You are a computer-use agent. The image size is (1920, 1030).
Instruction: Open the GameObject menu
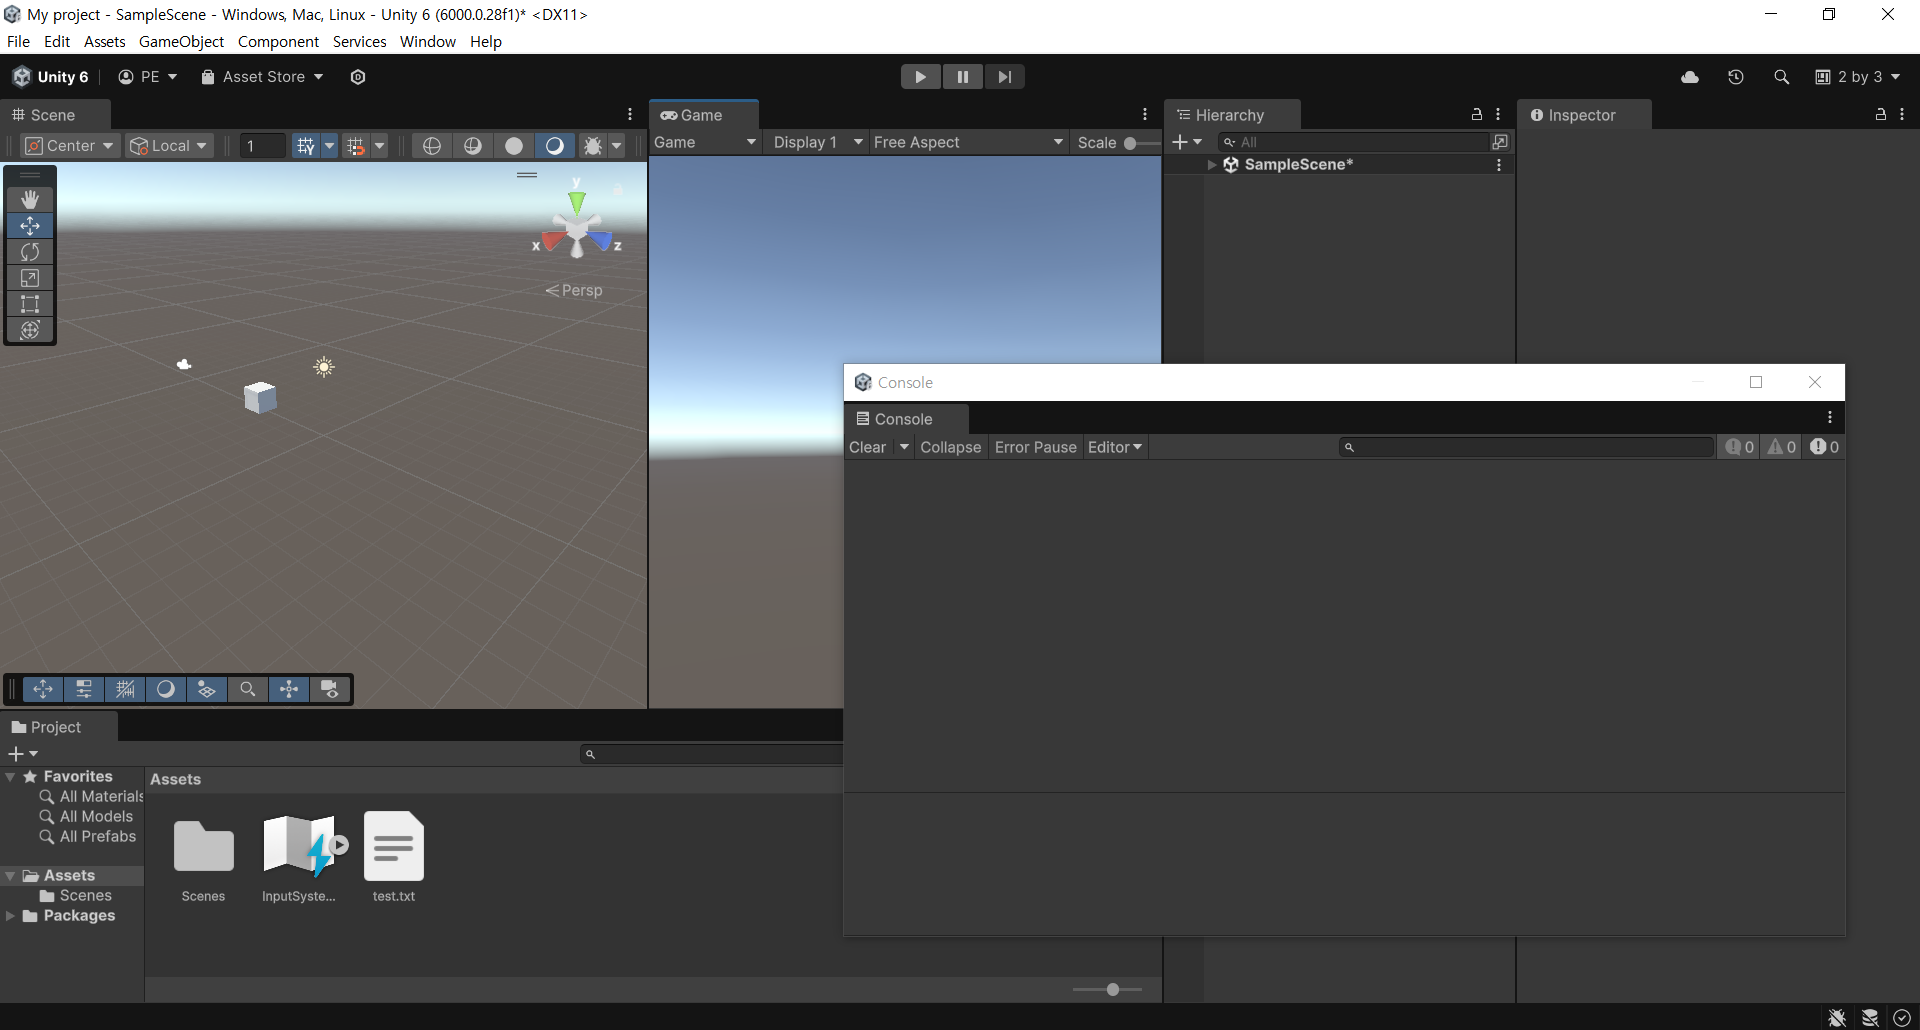click(x=181, y=42)
